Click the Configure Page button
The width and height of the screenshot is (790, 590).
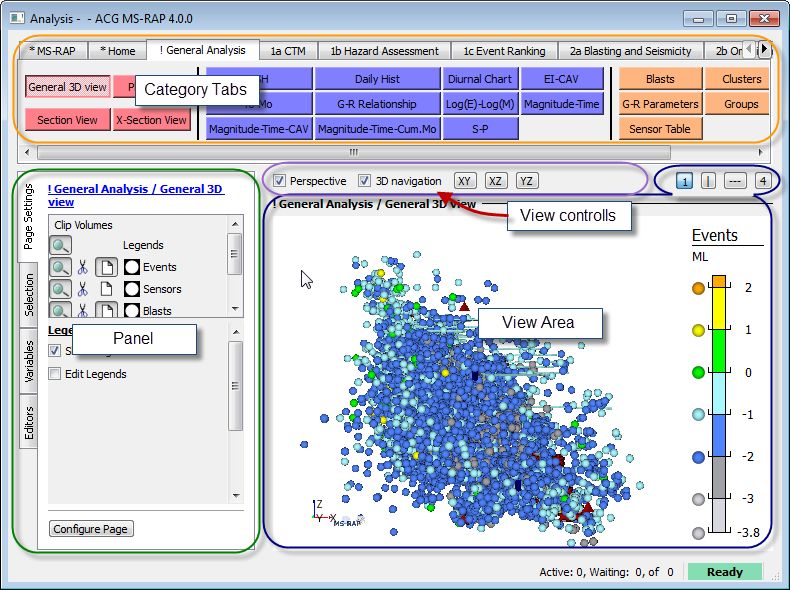[x=91, y=529]
